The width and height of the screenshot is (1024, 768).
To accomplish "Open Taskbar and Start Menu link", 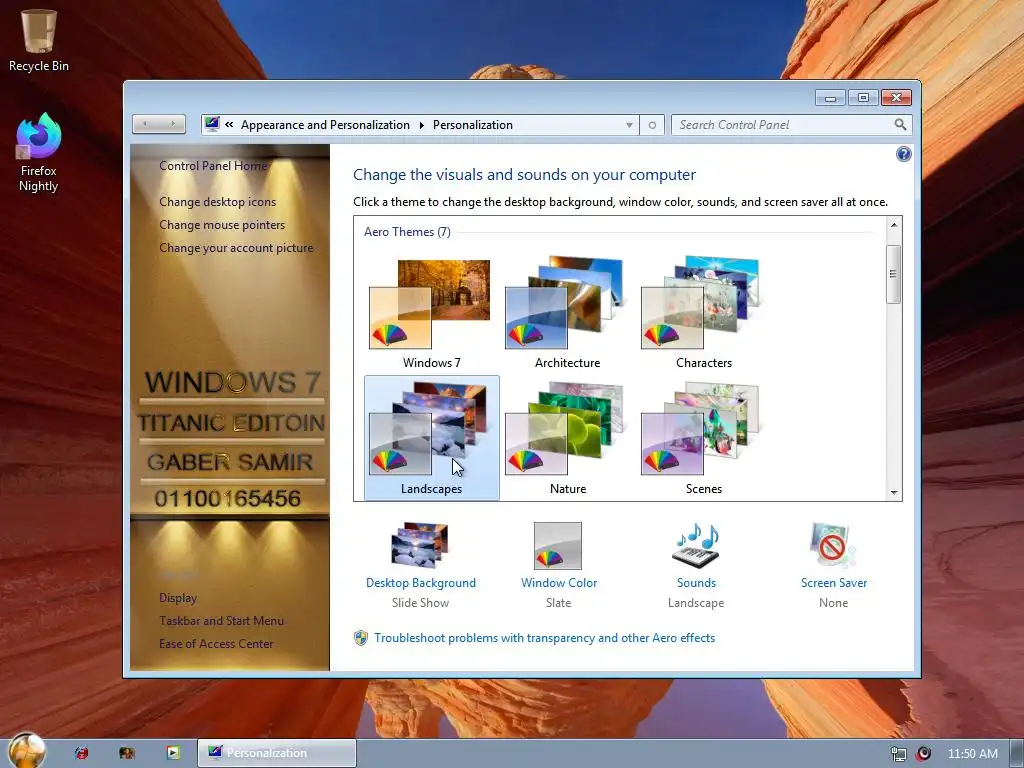I will (221, 620).
